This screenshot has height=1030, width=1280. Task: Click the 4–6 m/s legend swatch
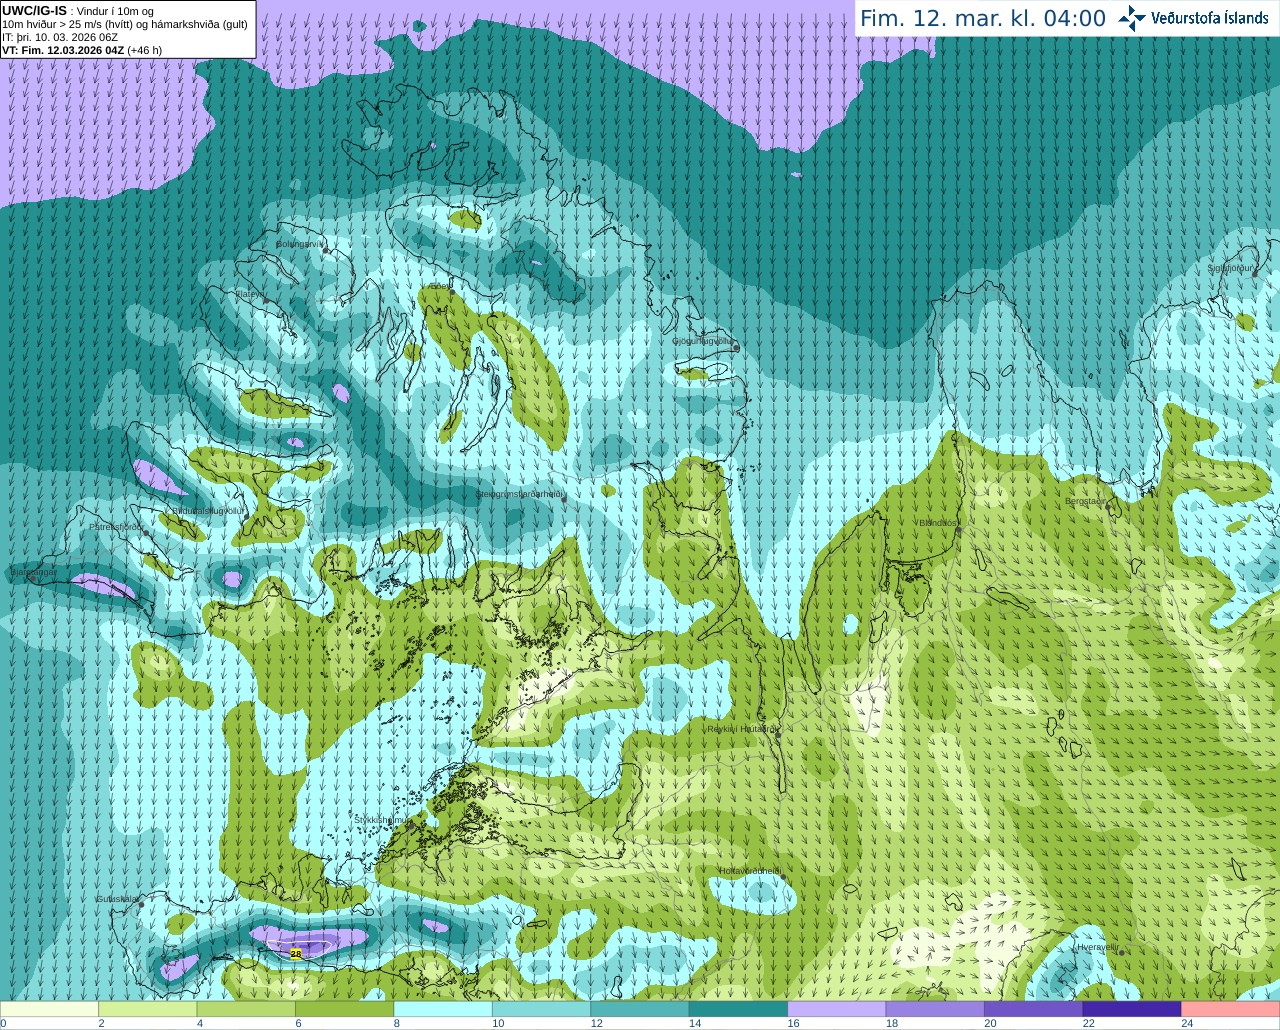click(x=246, y=1009)
